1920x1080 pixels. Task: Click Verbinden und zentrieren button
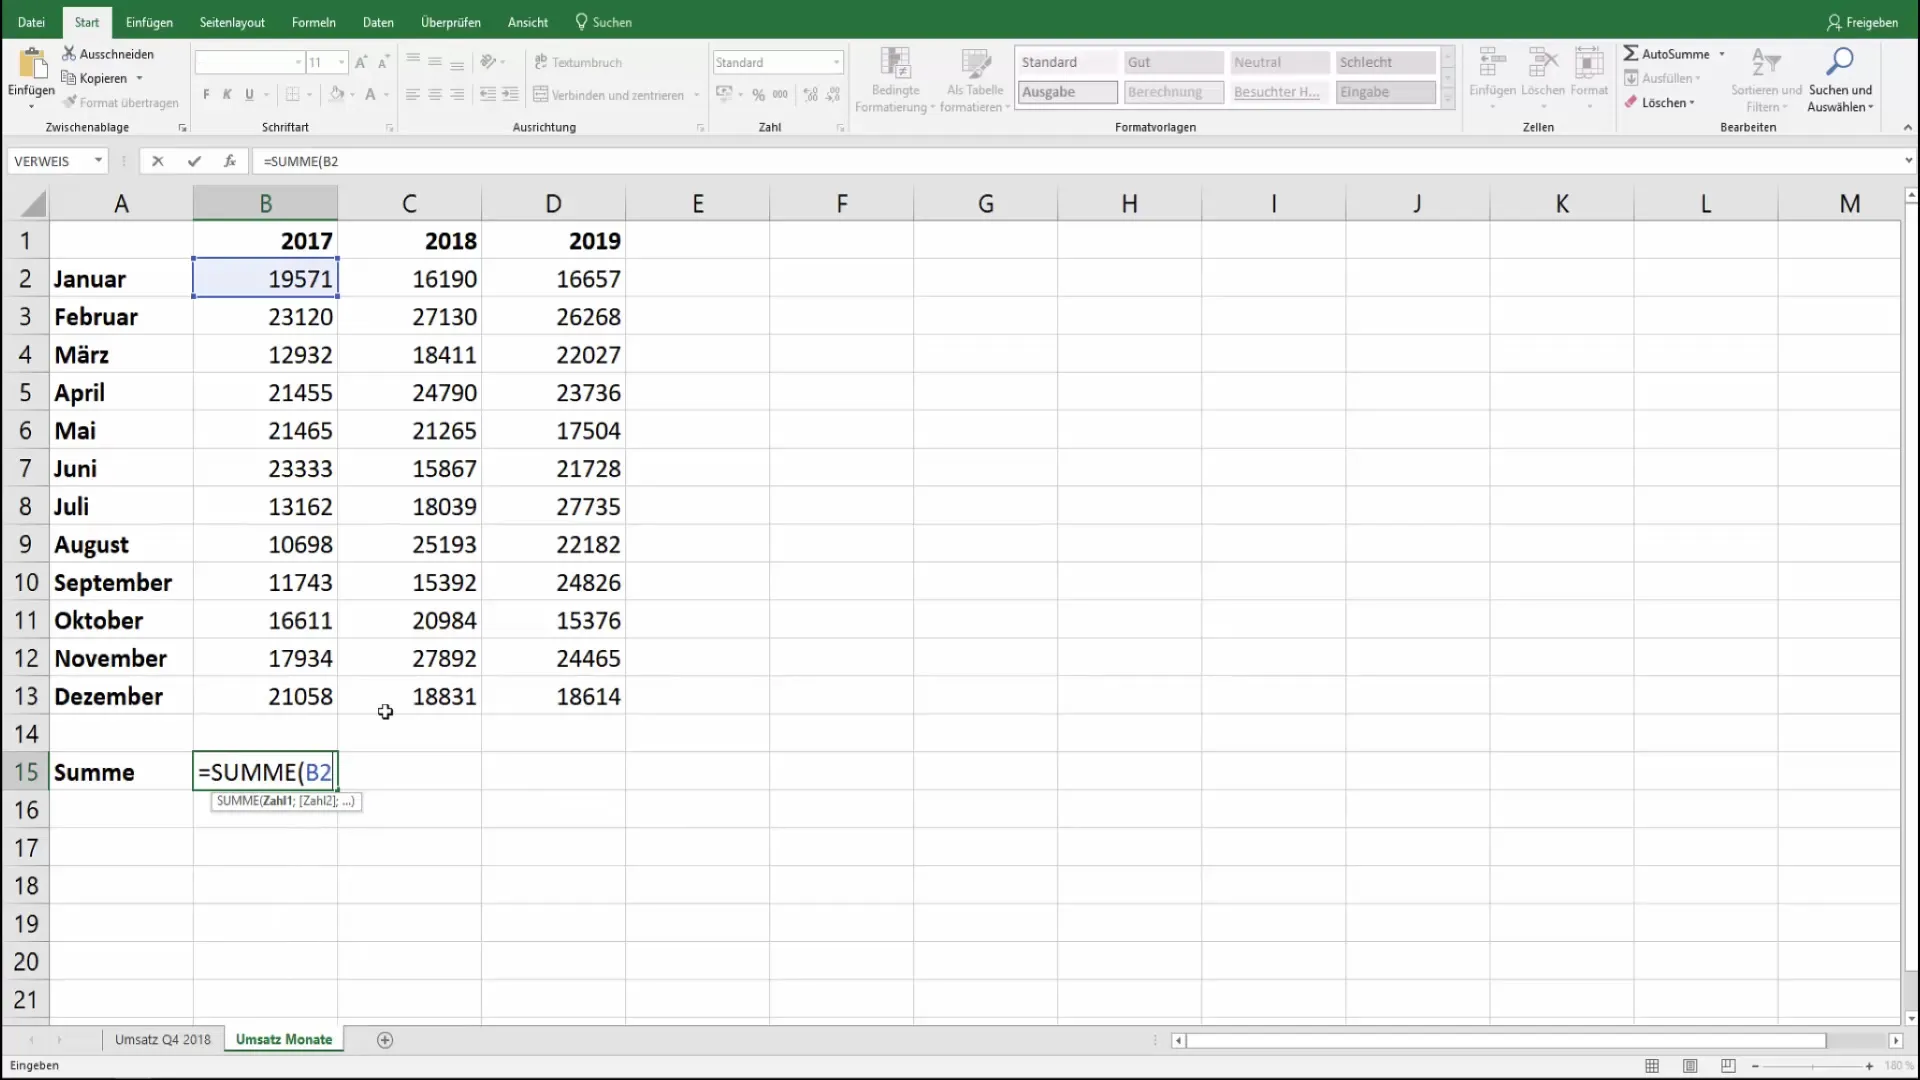coord(609,95)
